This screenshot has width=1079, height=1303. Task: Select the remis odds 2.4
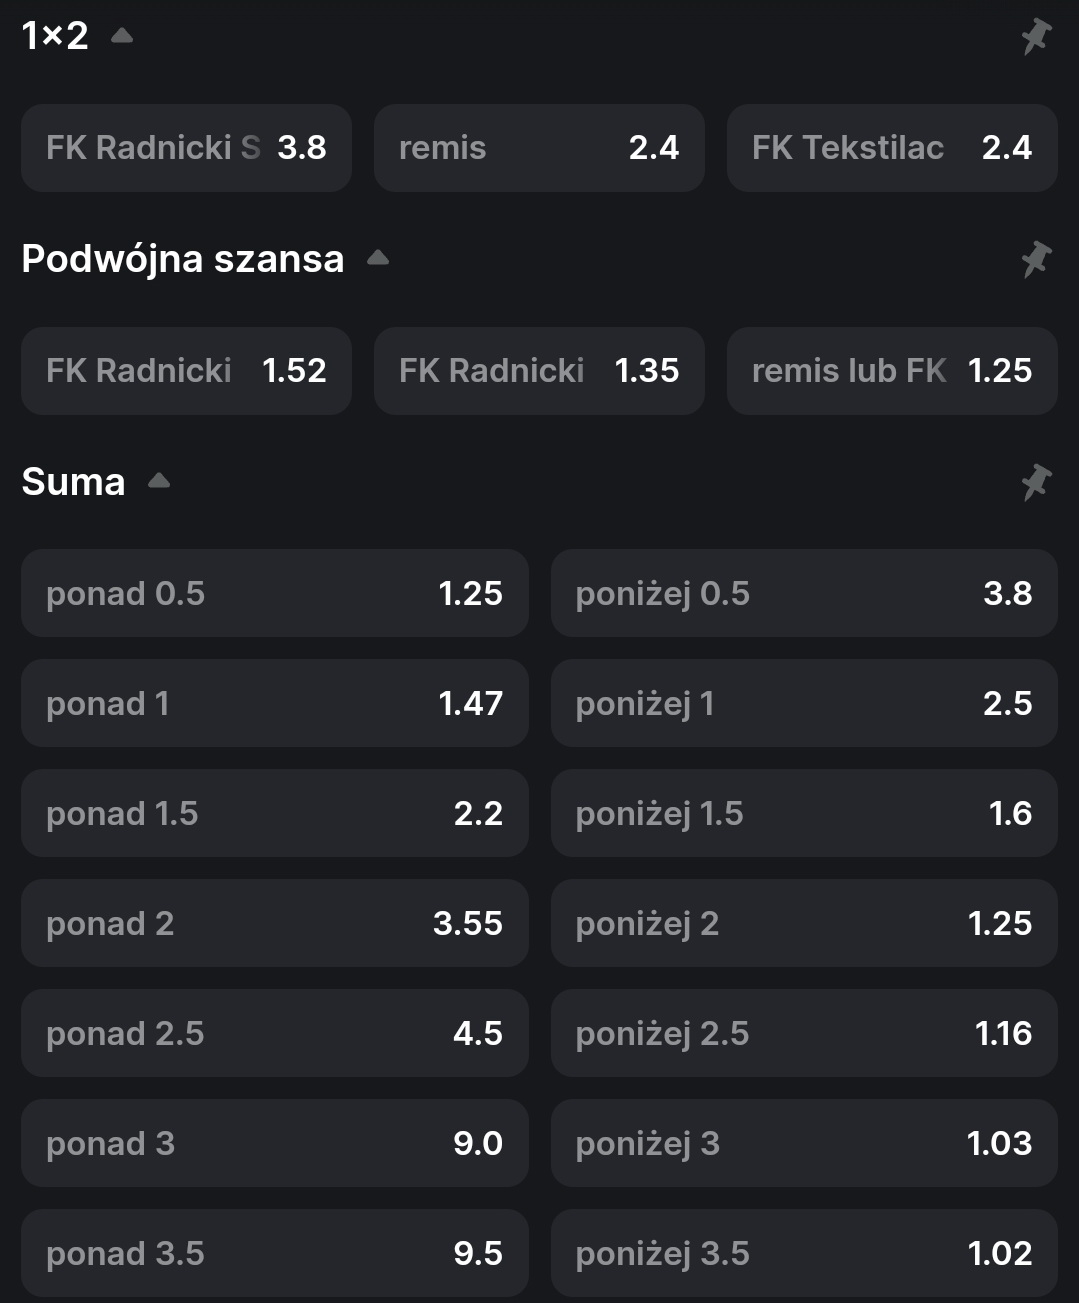click(x=539, y=148)
